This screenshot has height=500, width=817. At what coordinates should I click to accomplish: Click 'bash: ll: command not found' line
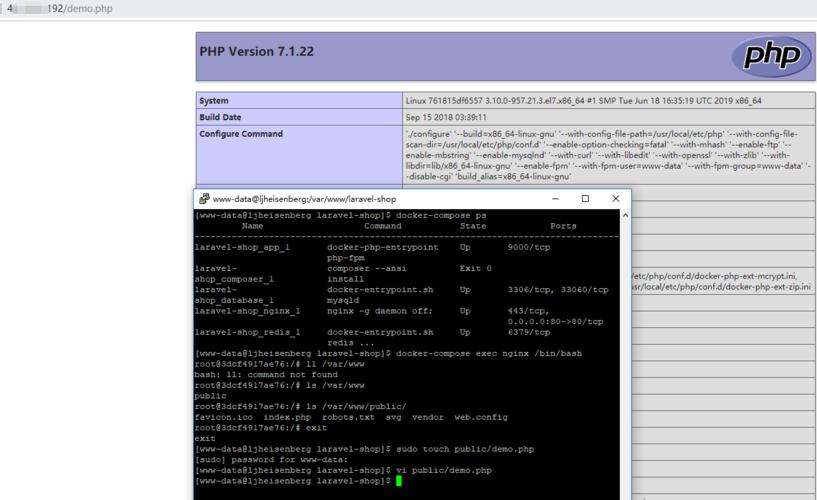[x=266, y=375]
